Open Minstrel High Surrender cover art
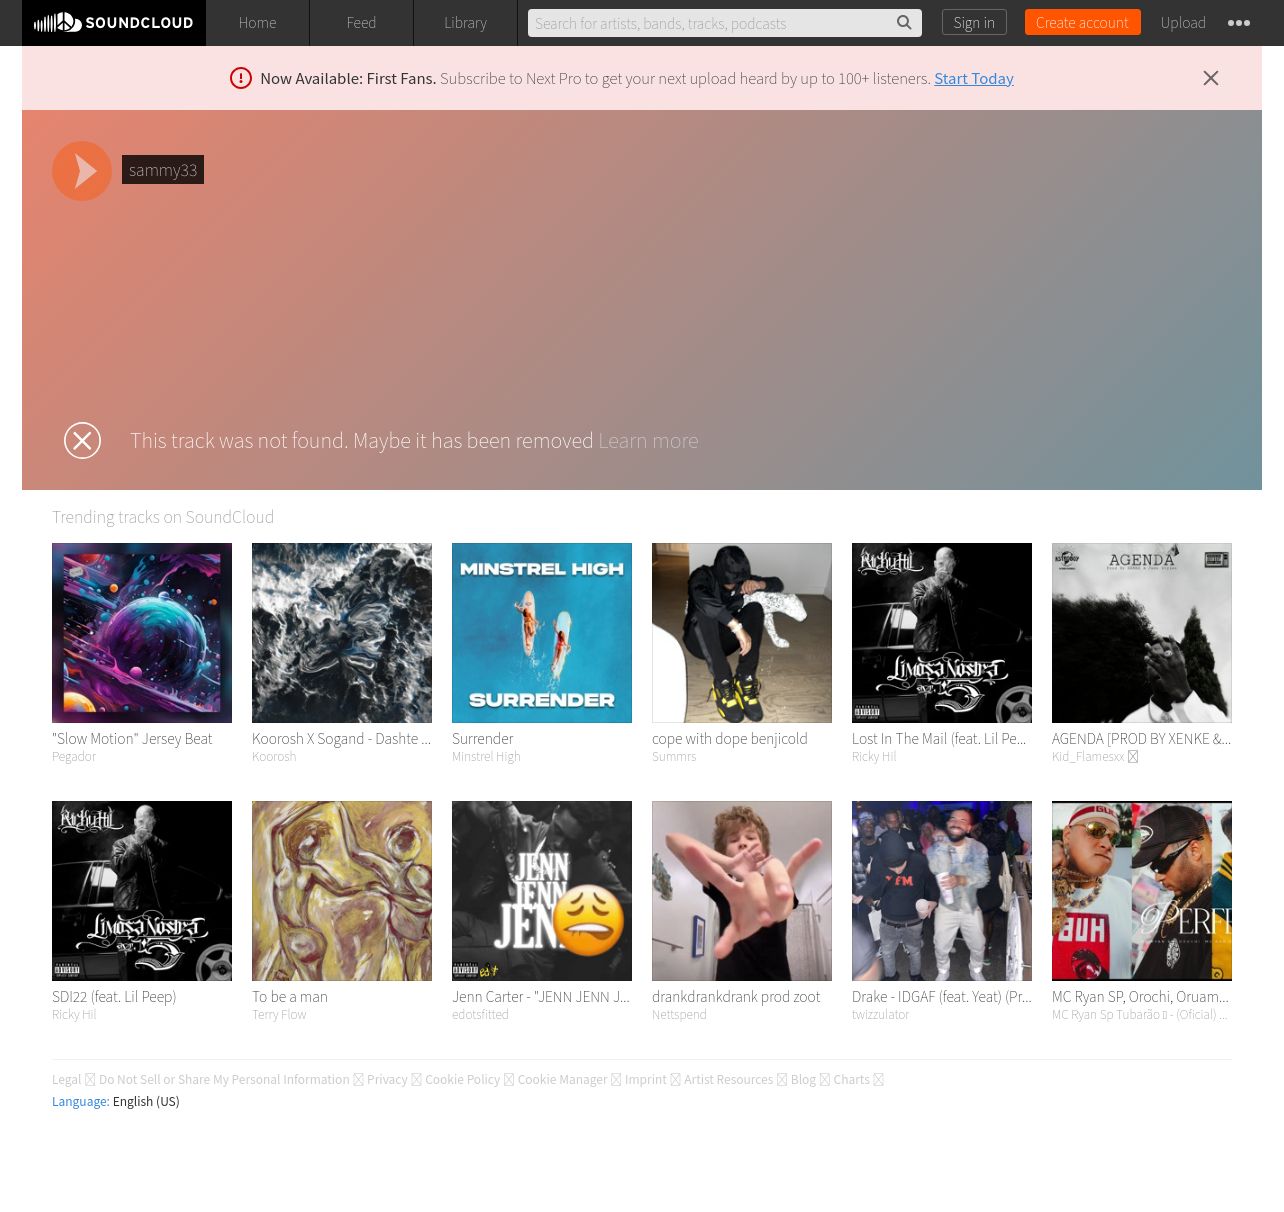This screenshot has height=1212, width=1284. click(542, 633)
